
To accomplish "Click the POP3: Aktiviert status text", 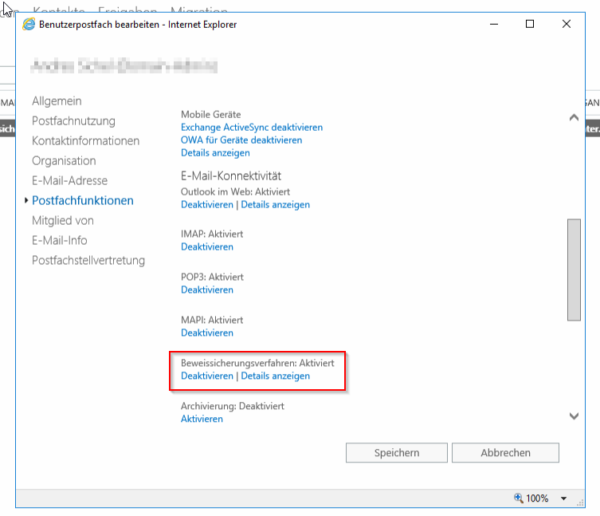I will [212, 277].
